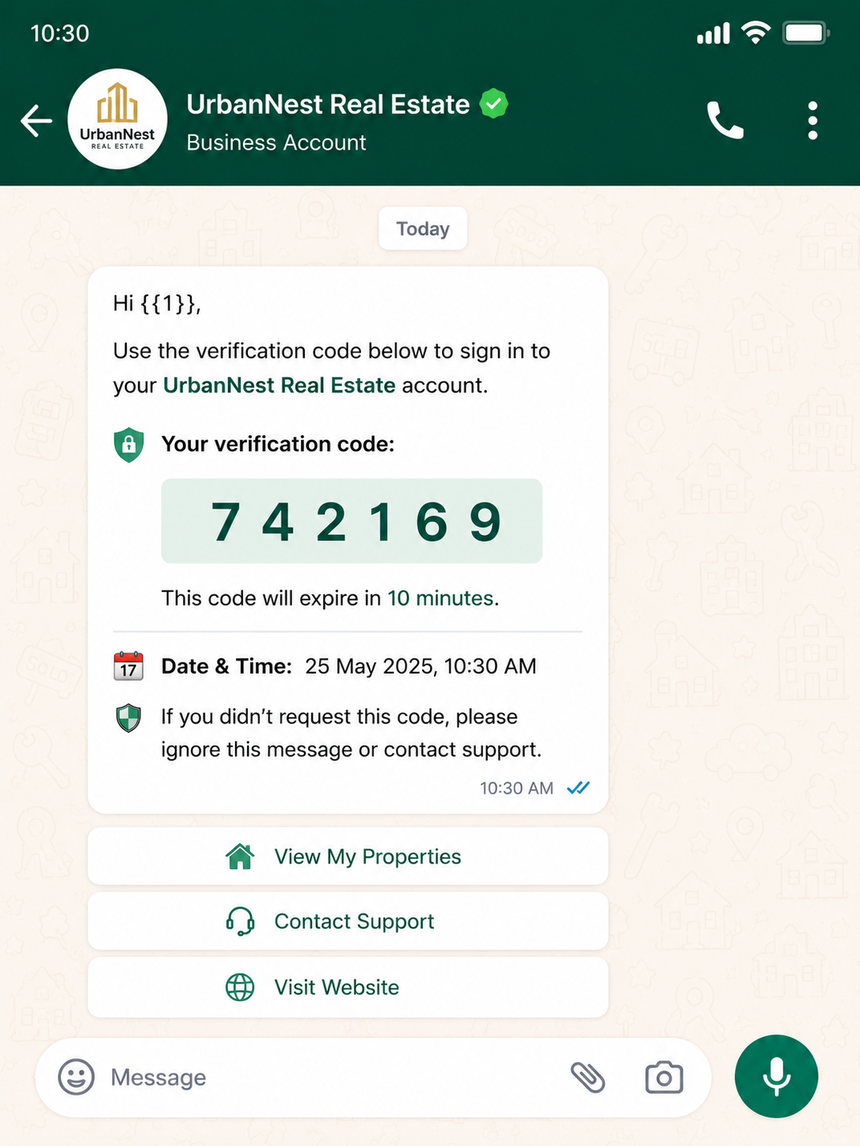Tap Visit Website button
860x1146 pixels.
(x=348, y=987)
